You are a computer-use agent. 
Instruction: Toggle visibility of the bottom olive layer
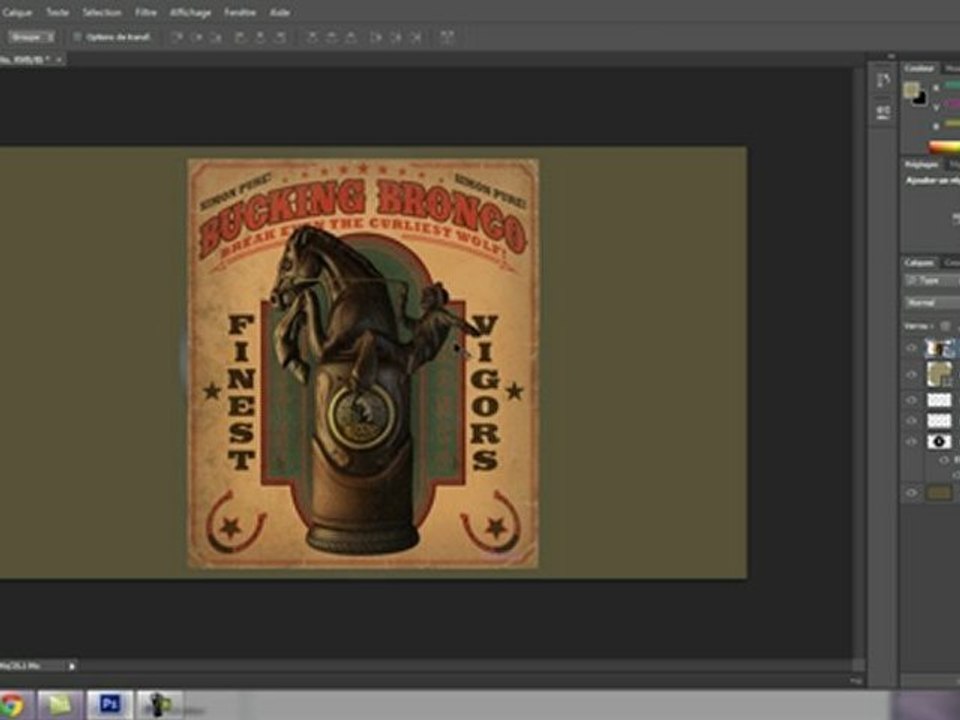pos(911,492)
